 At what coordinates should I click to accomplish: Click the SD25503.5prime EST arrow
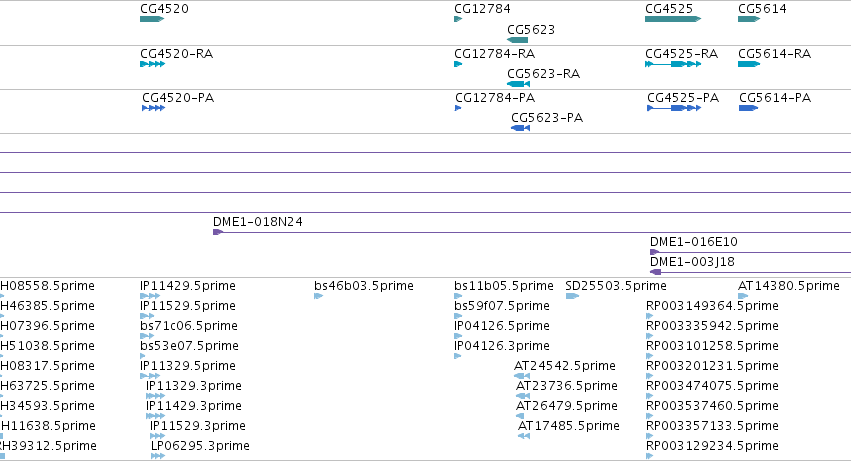pyautogui.click(x=573, y=296)
